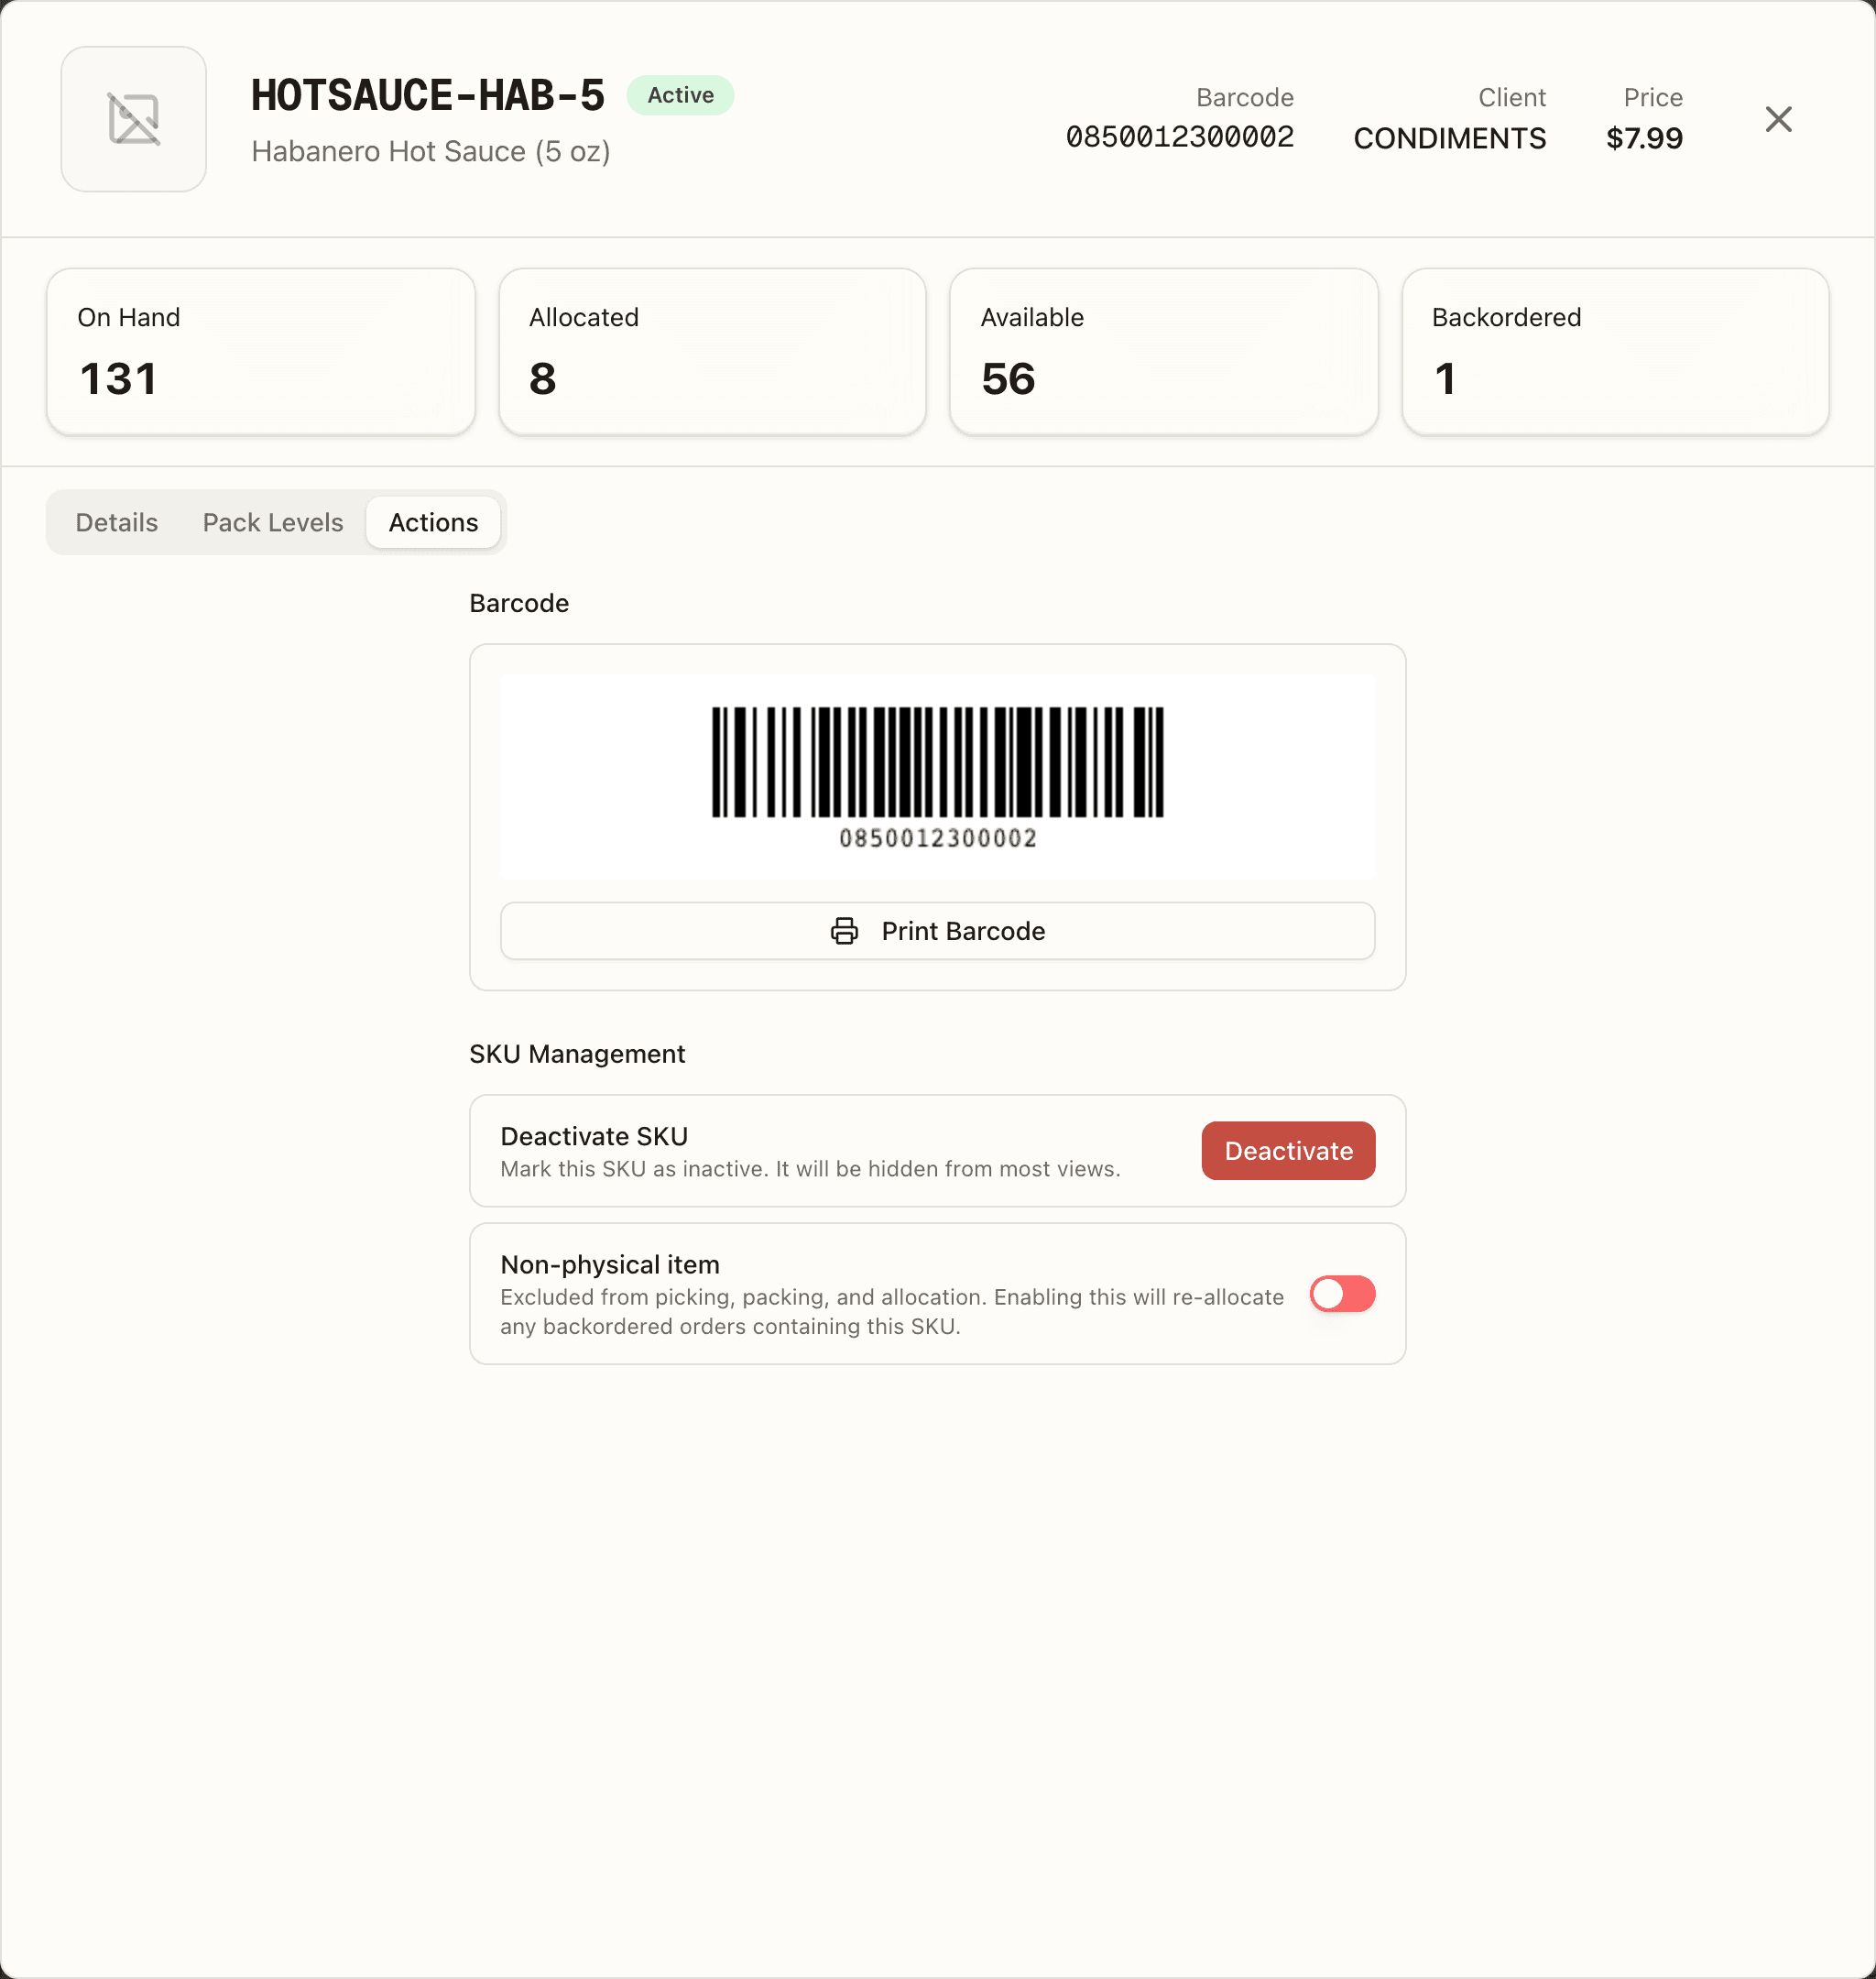Click the Allocated 8 card
Image resolution: width=1876 pixels, height=1979 pixels.
712,351
